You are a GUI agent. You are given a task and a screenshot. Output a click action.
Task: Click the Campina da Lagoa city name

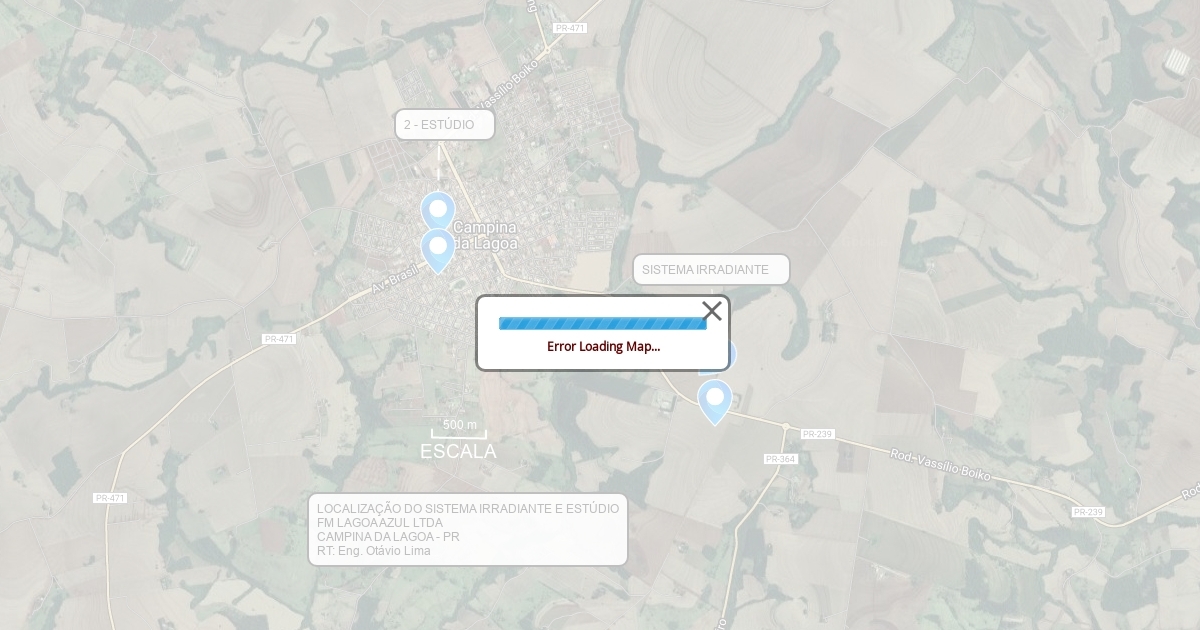(486, 235)
